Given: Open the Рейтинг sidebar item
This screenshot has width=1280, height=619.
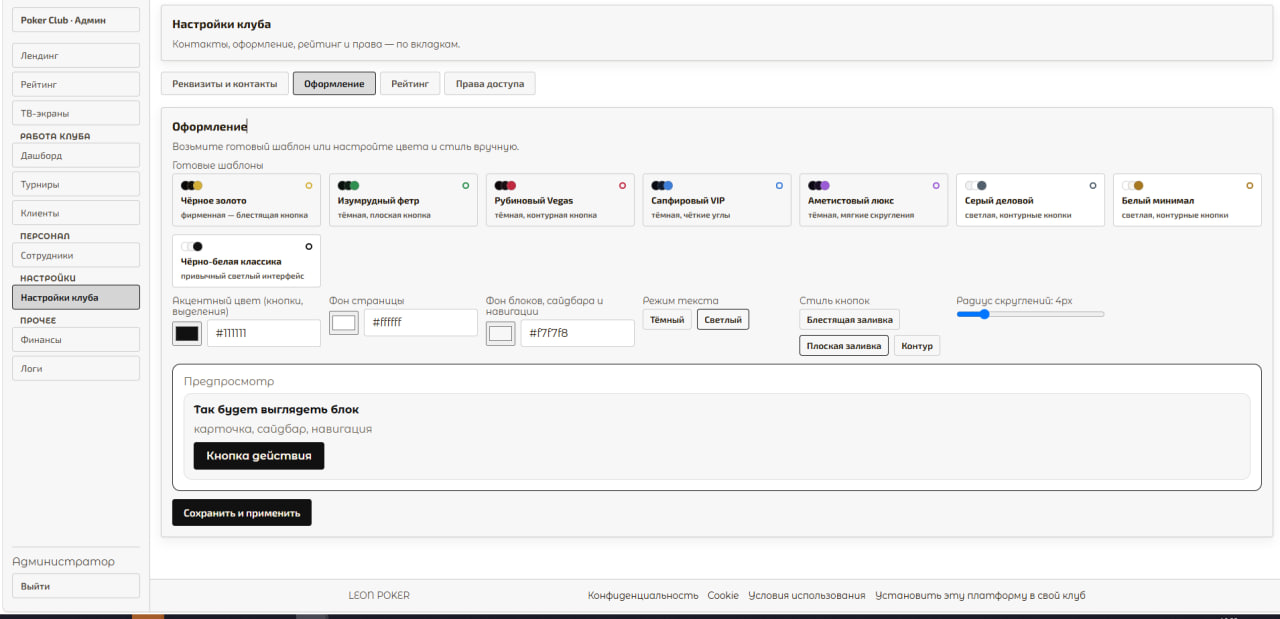Looking at the screenshot, I should [76, 85].
